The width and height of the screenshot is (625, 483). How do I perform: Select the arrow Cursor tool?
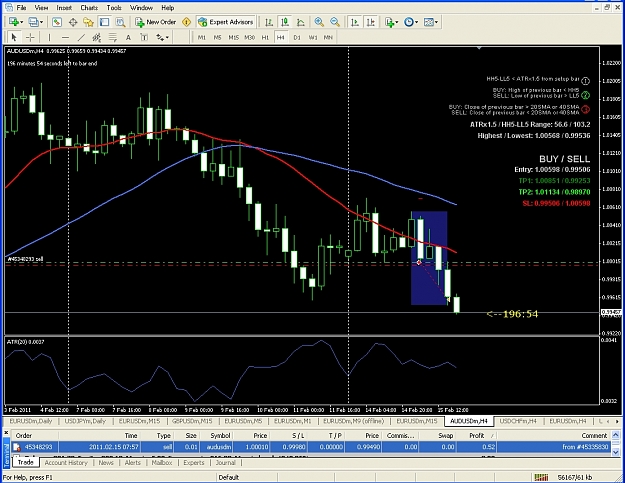[x=14, y=37]
